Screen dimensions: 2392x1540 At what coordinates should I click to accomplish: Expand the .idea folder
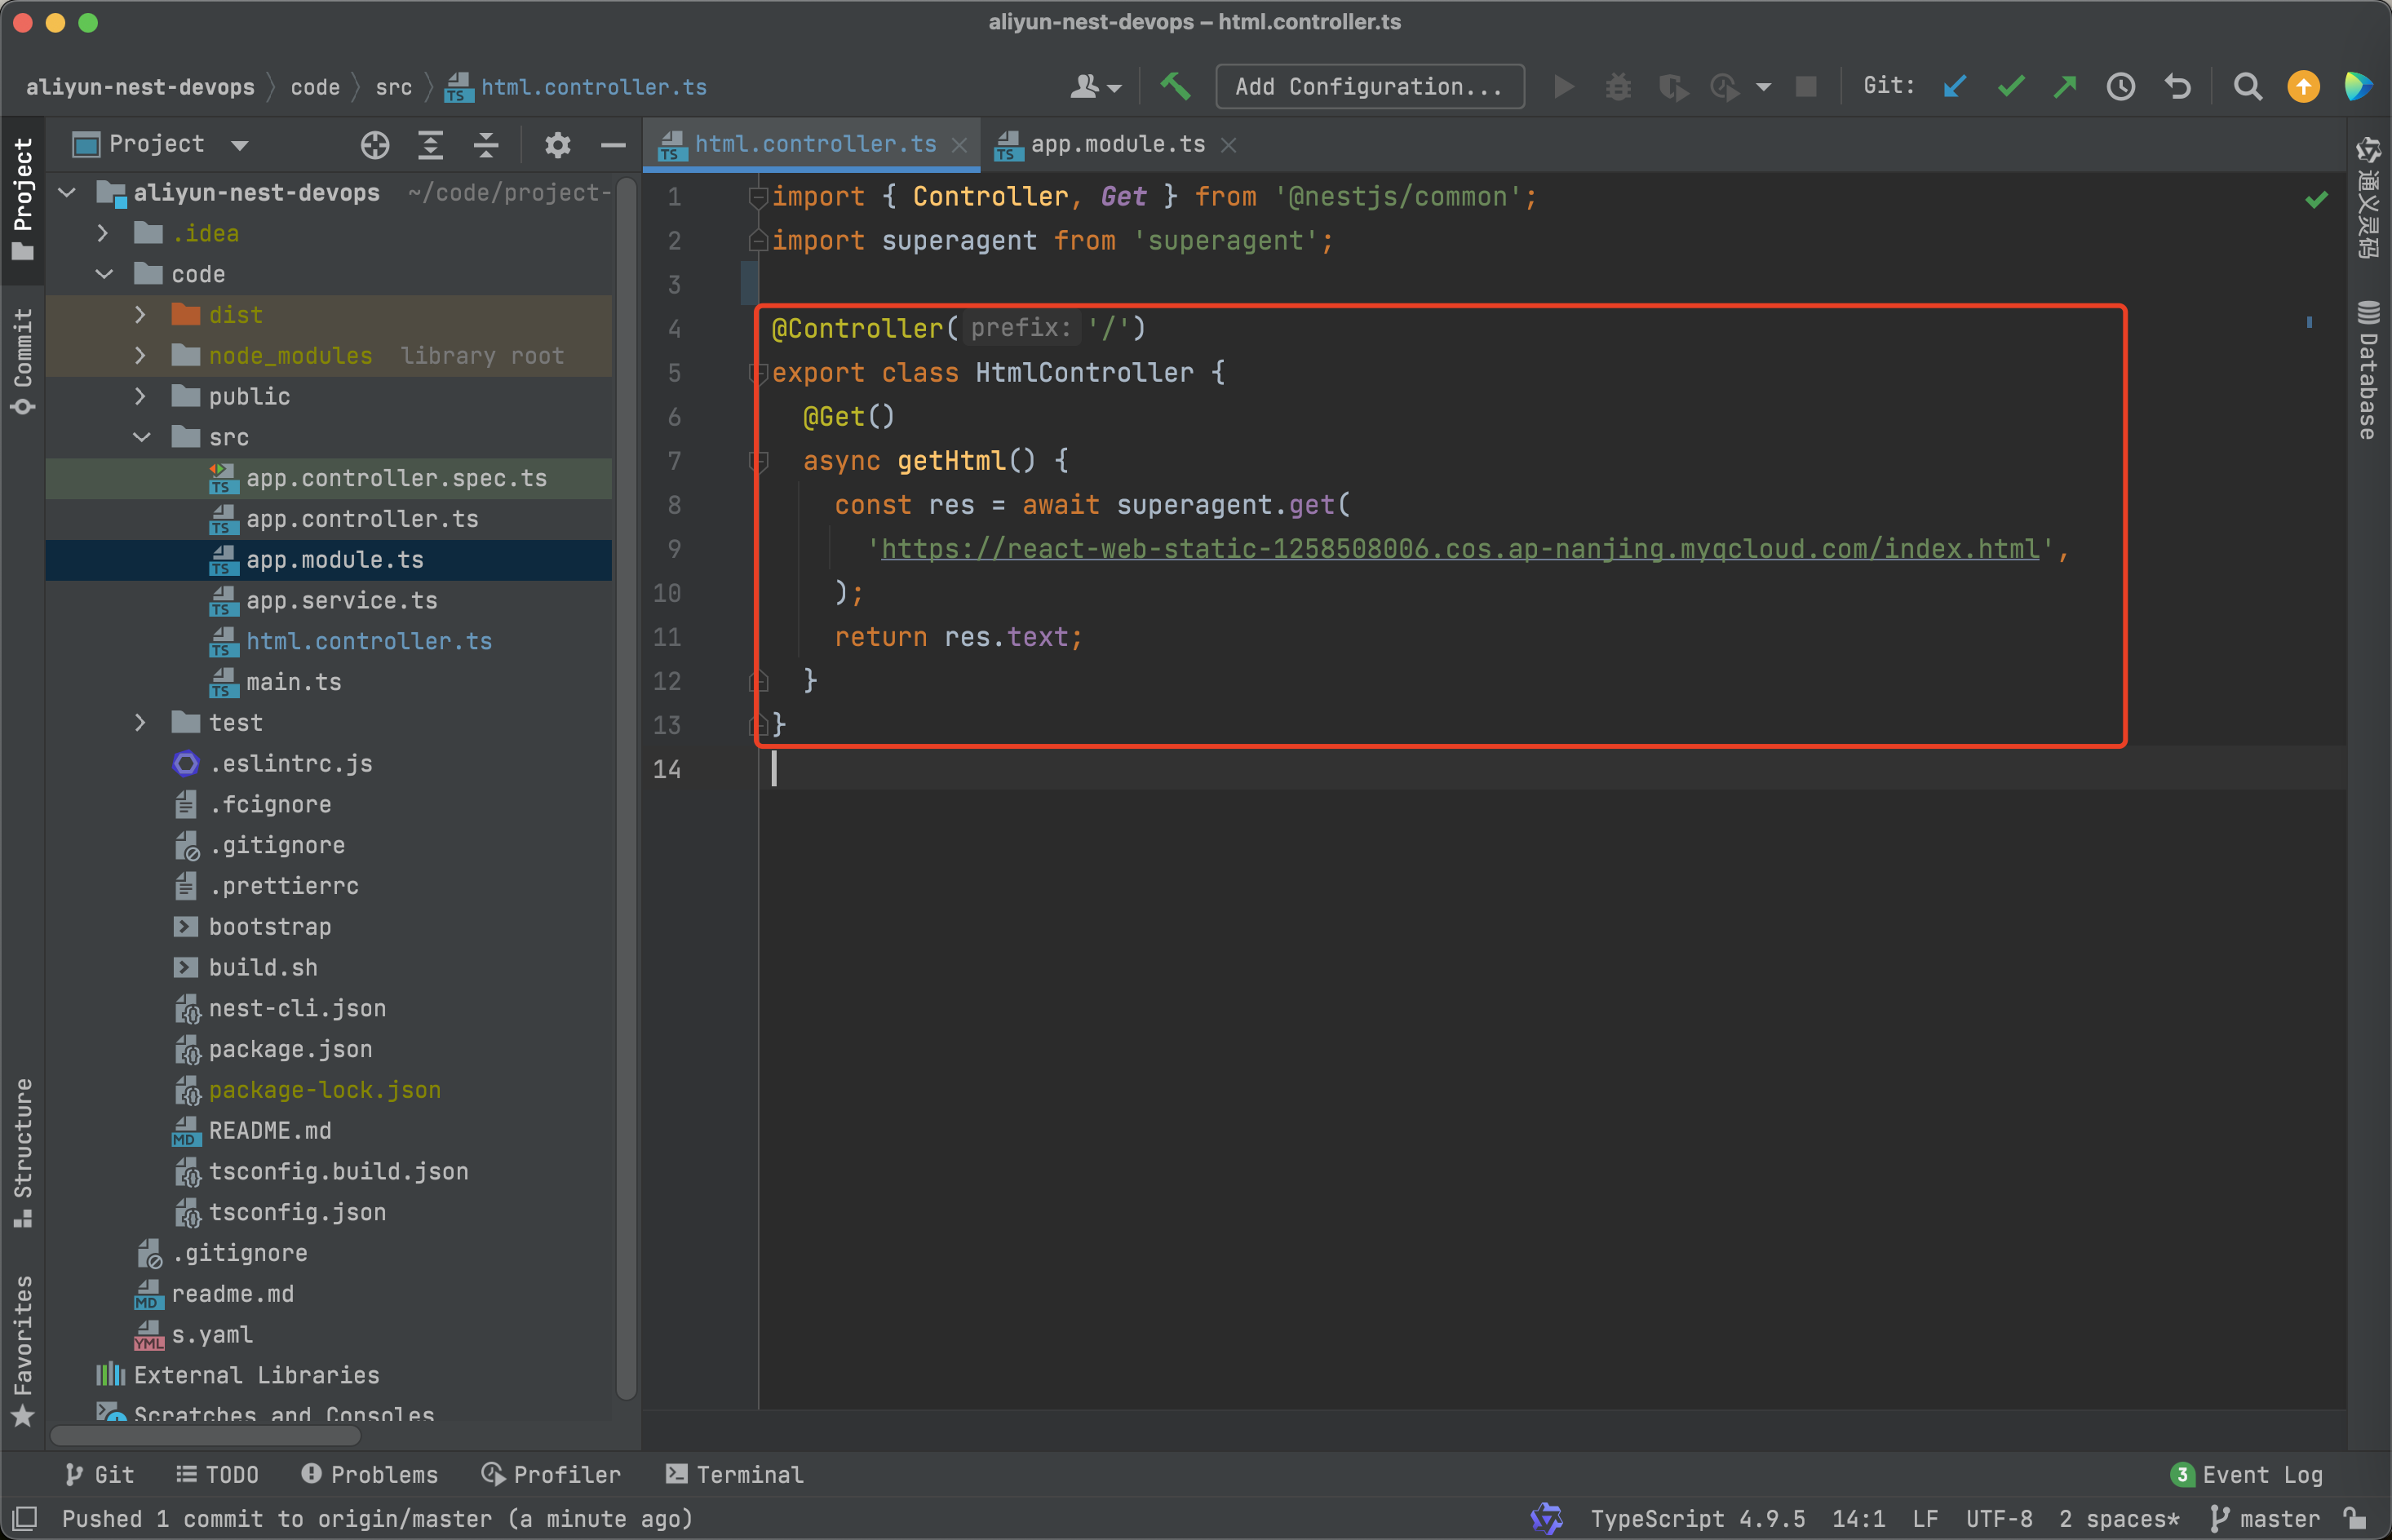[103, 233]
